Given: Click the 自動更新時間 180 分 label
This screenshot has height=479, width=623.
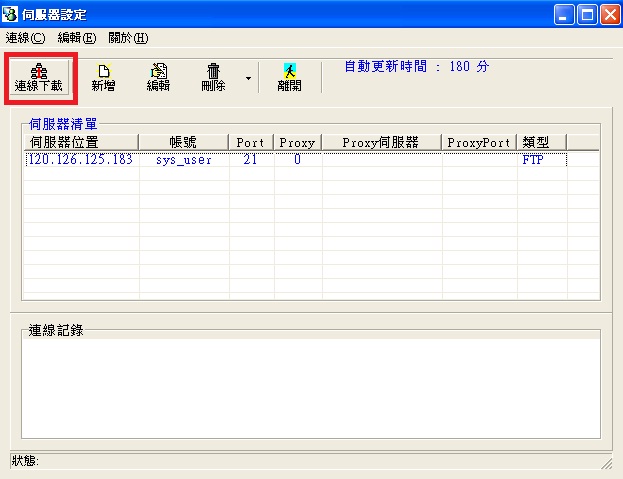Looking at the screenshot, I should 416,66.
